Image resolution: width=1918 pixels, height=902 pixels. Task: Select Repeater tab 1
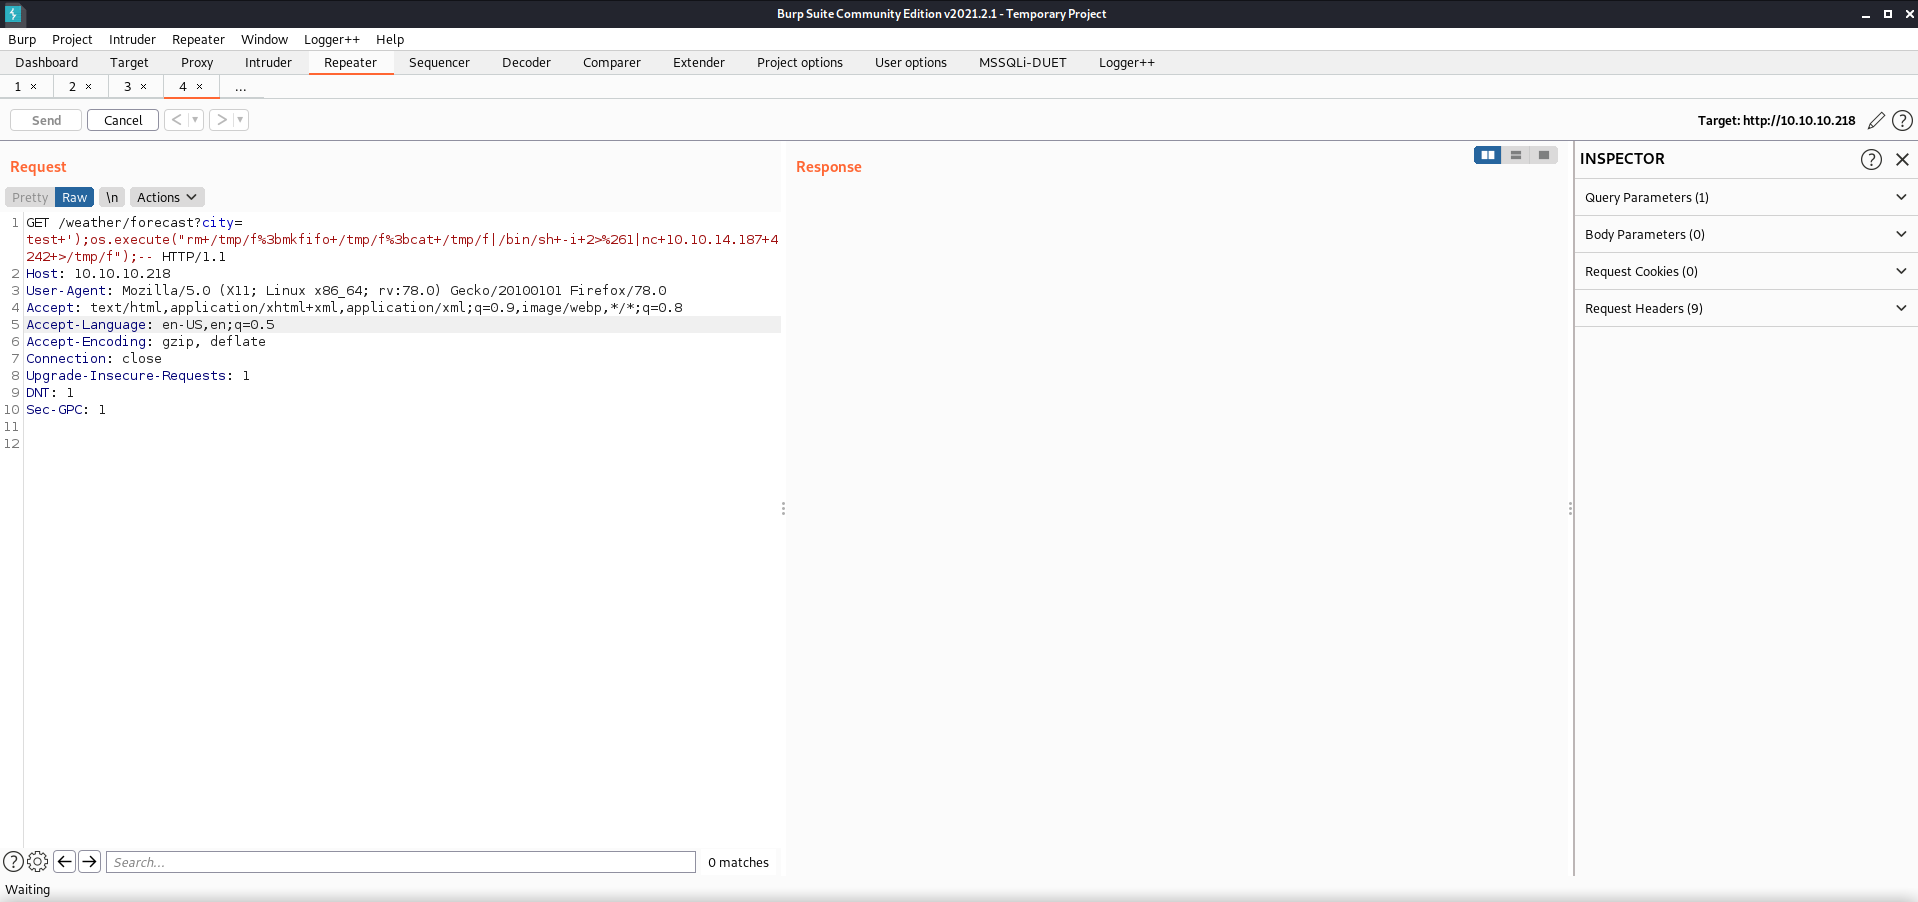coord(17,87)
